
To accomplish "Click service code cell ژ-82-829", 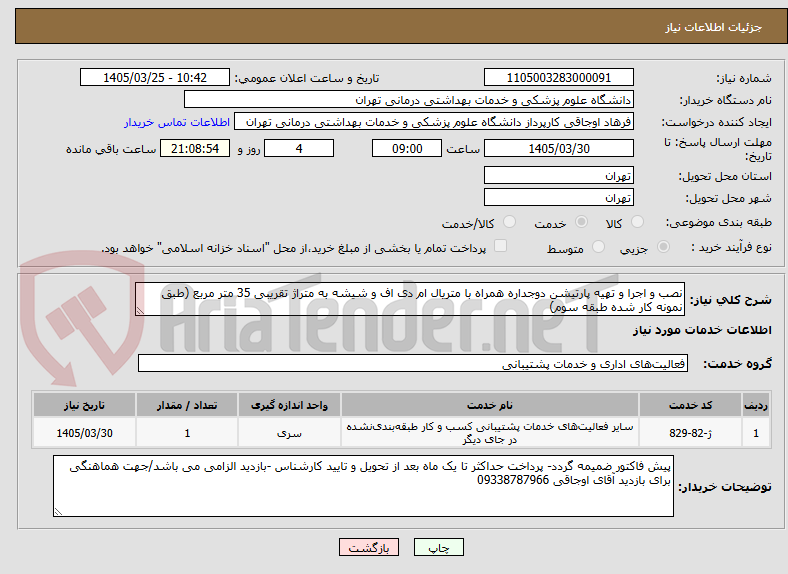I will pyautogui.click(x=691, y=433).
